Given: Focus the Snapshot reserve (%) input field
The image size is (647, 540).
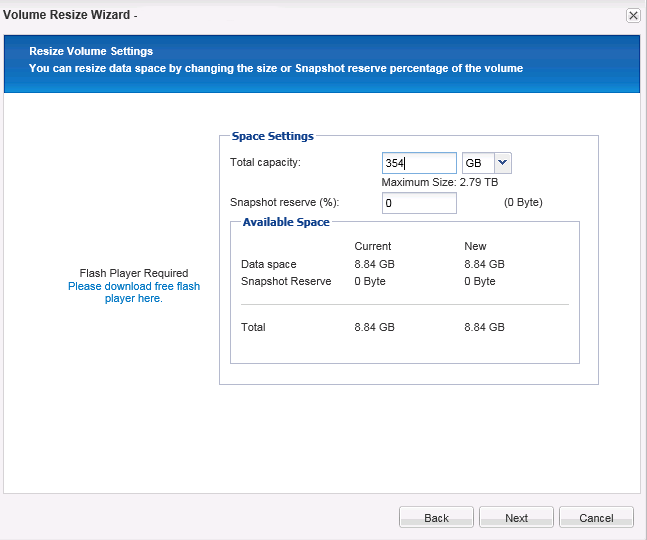Looking at the screenshot, I should click(x=418, y=203).
